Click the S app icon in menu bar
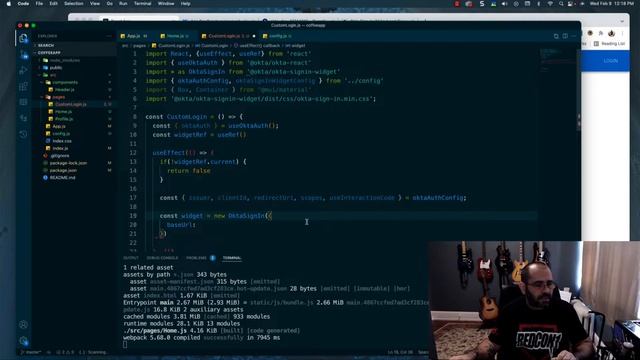This screenshot has height=360, width=640. [x=482, y=4]
